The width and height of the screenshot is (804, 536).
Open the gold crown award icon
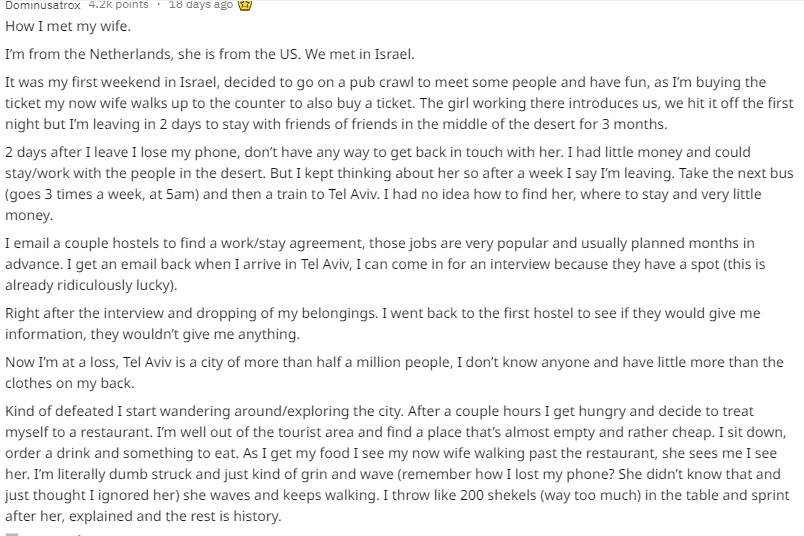245,5
